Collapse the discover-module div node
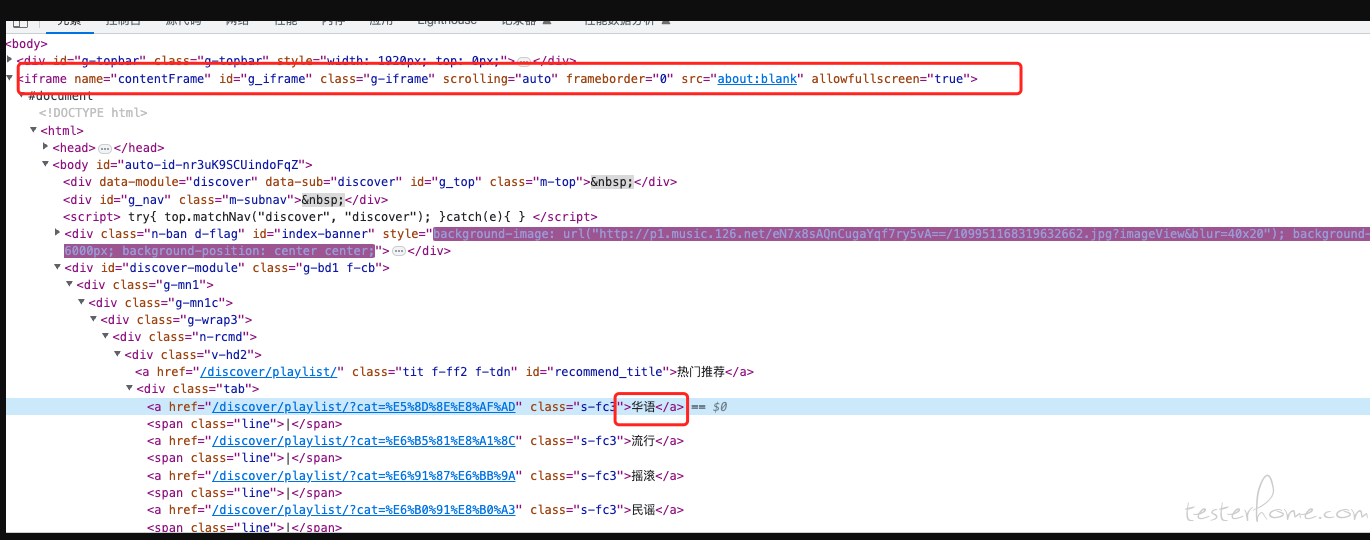The height and width of the screenshot is (540, 1370). [57, 268]
